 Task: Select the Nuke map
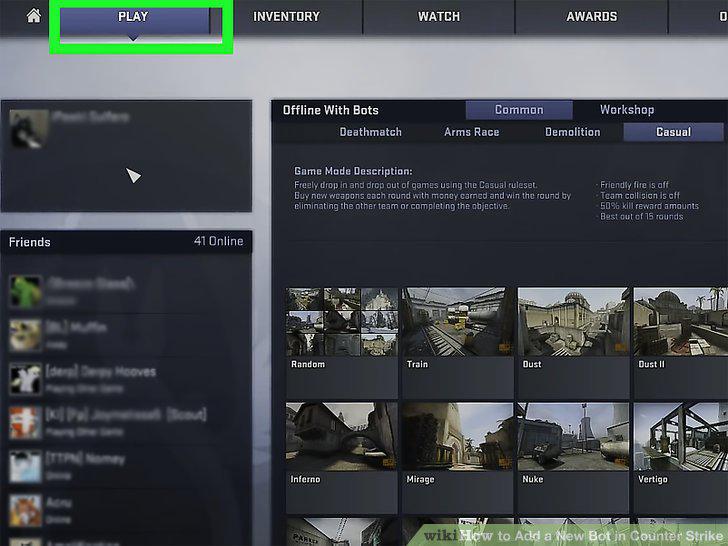click(x=573, y=437)
